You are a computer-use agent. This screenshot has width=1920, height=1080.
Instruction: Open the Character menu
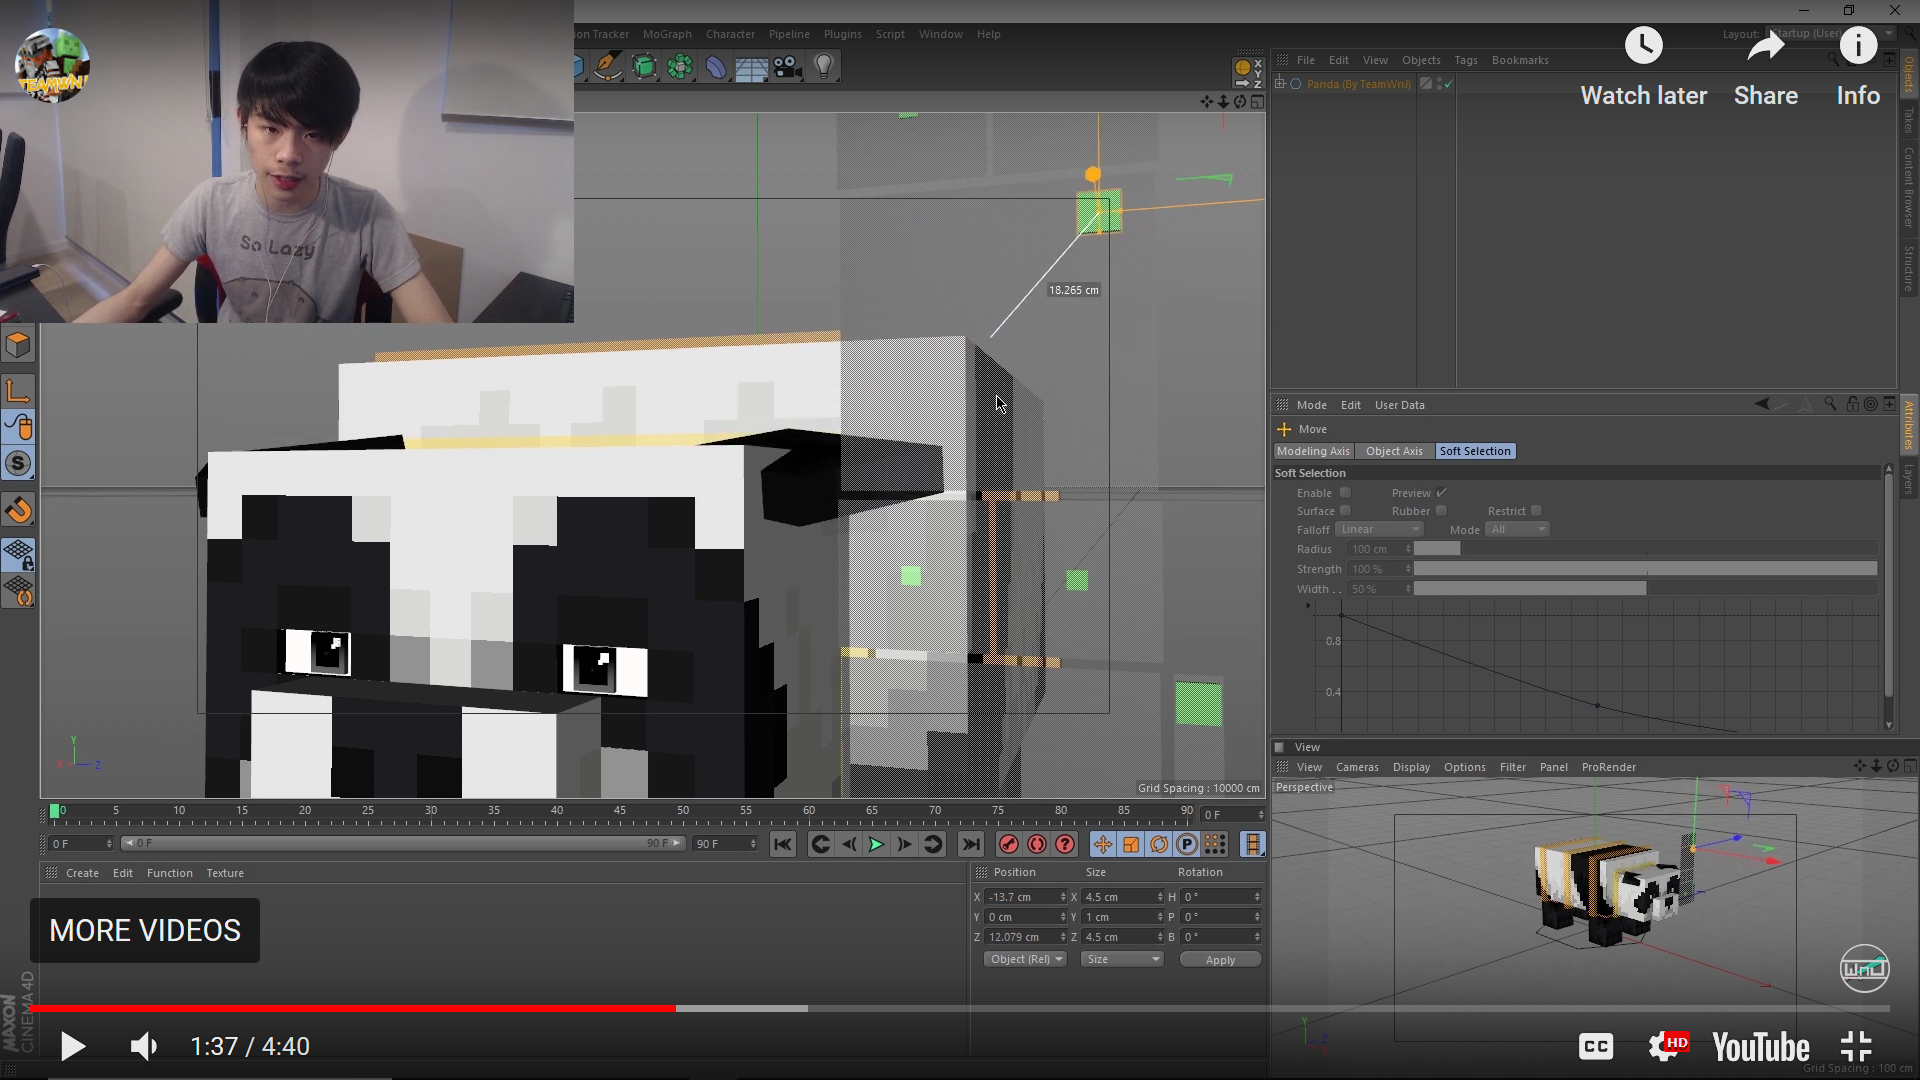pyautogui.click(x=730, y=34)
